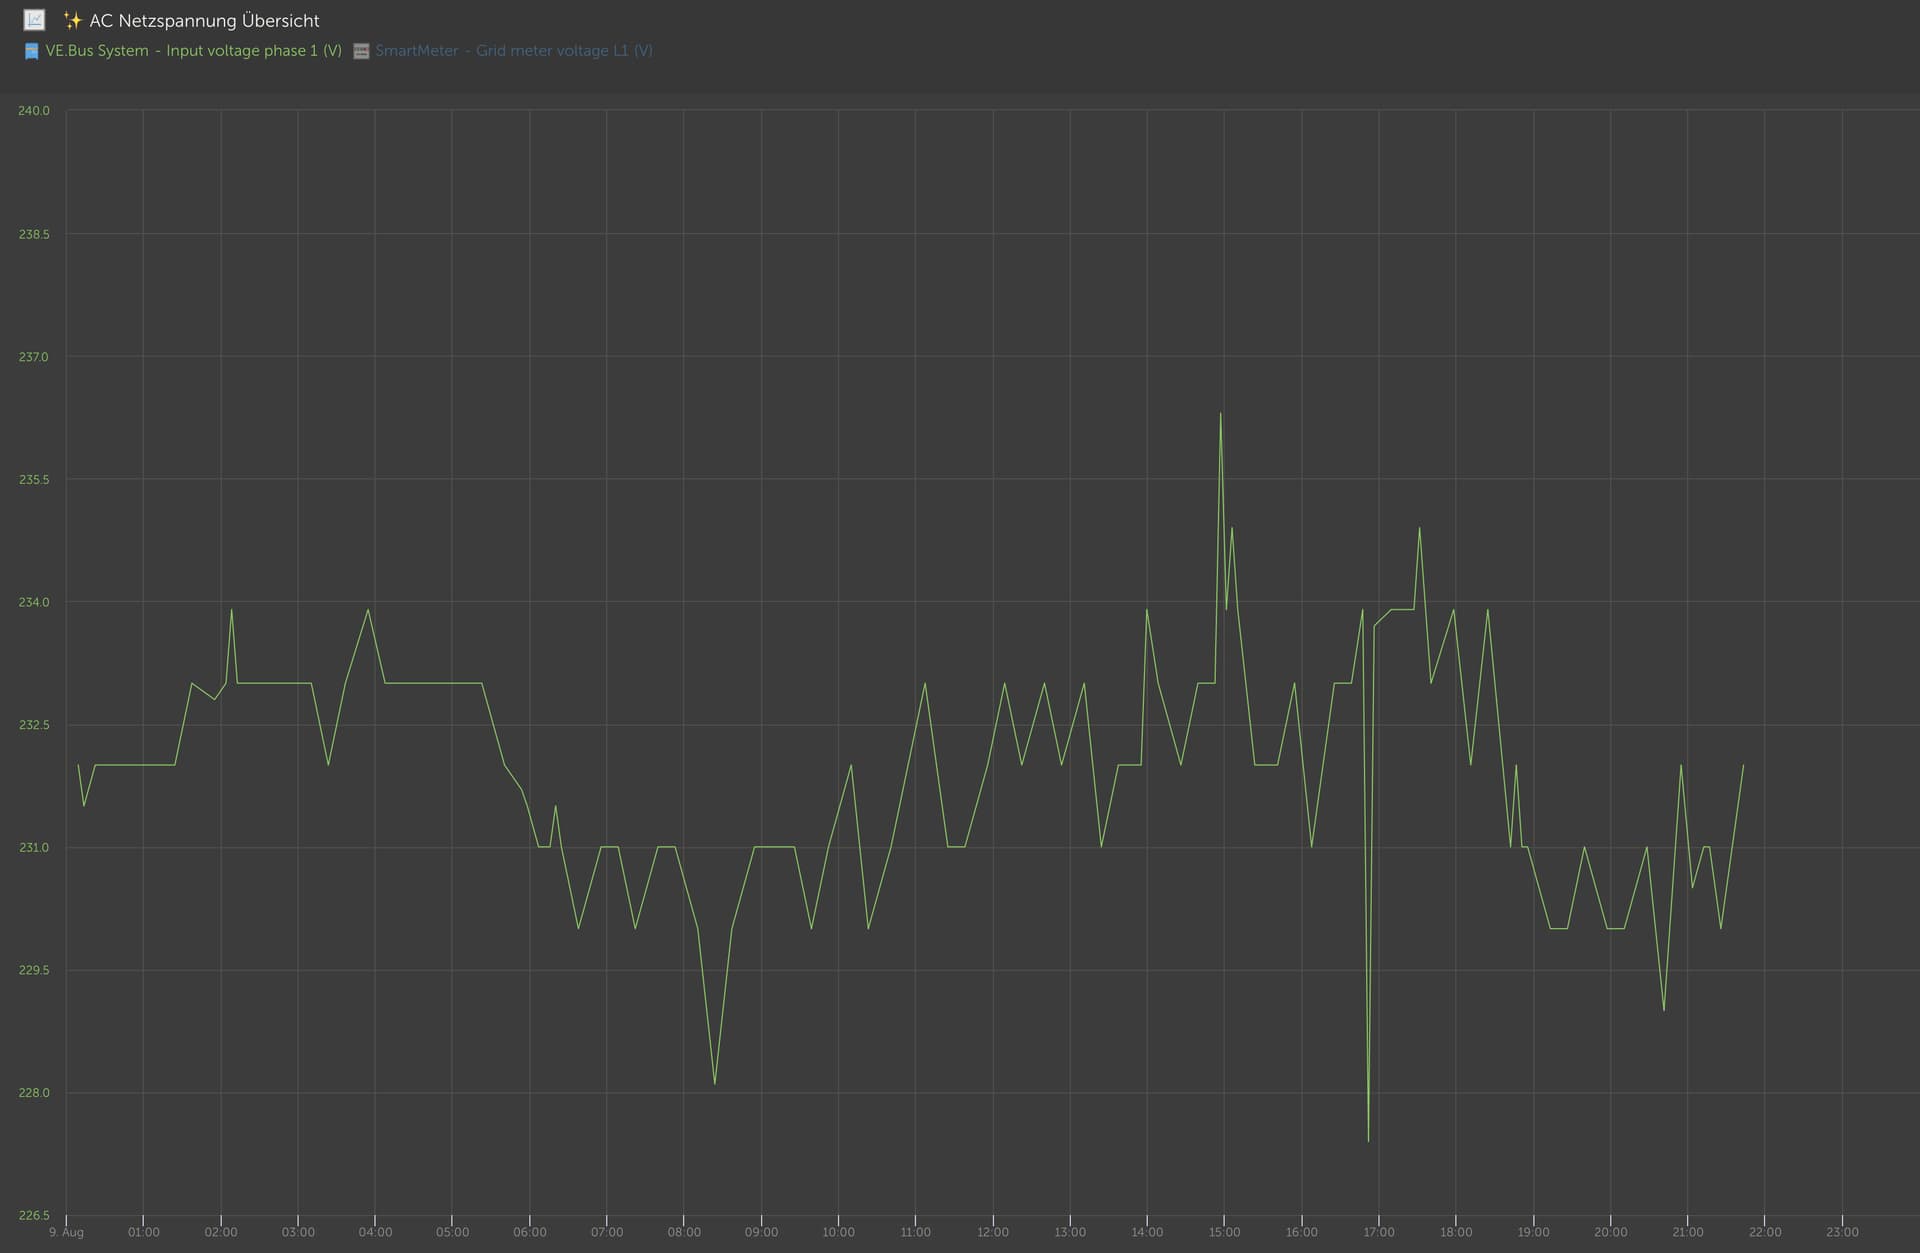
Task: Click the grey SmartMeter device icon
Action: 361,51
